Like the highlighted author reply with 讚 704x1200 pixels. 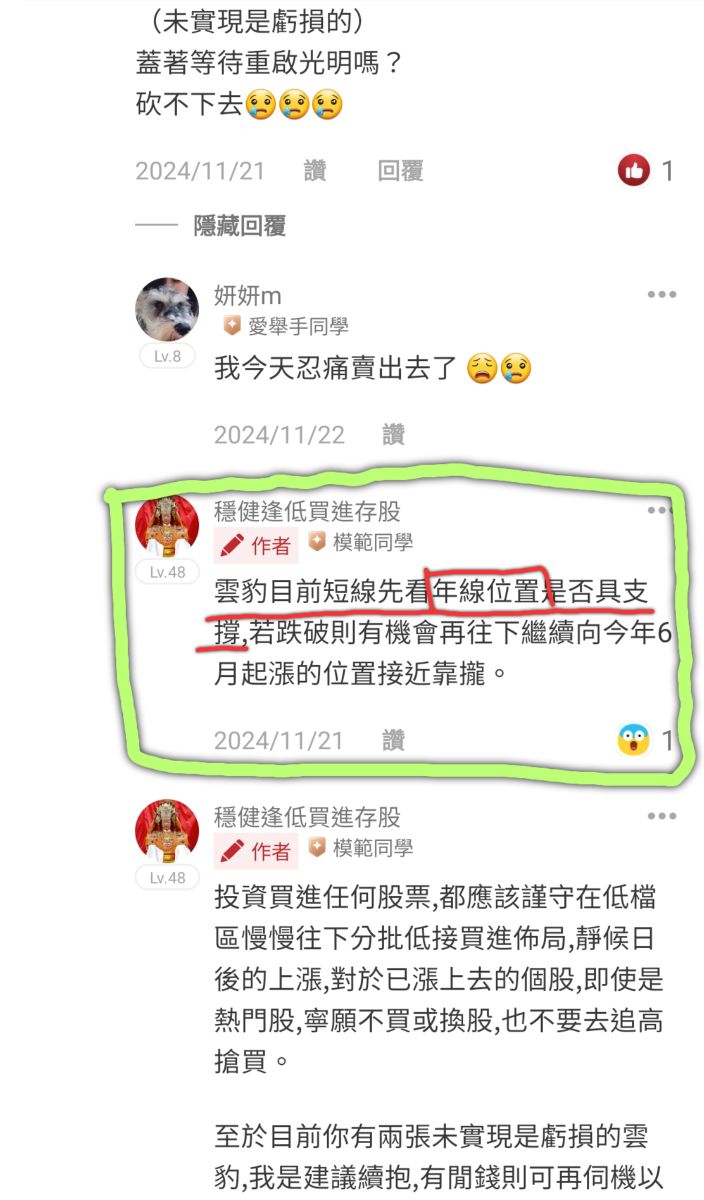(393, 741)
